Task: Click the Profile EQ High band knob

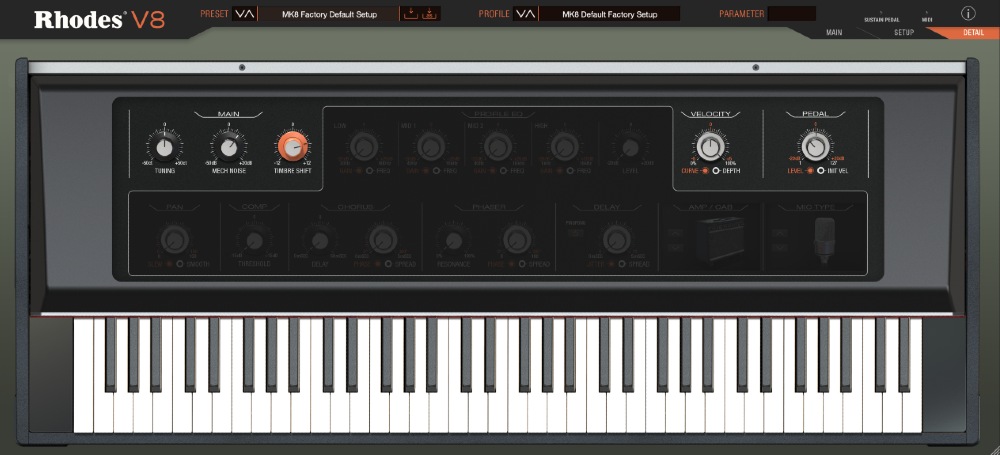Action: (564, 147)
